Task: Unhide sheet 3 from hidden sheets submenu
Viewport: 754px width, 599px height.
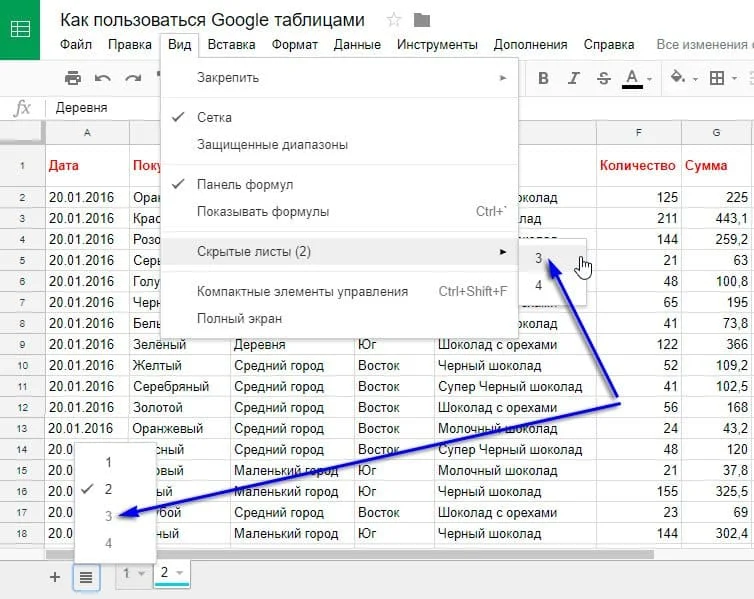Action: tap(552, 258)
